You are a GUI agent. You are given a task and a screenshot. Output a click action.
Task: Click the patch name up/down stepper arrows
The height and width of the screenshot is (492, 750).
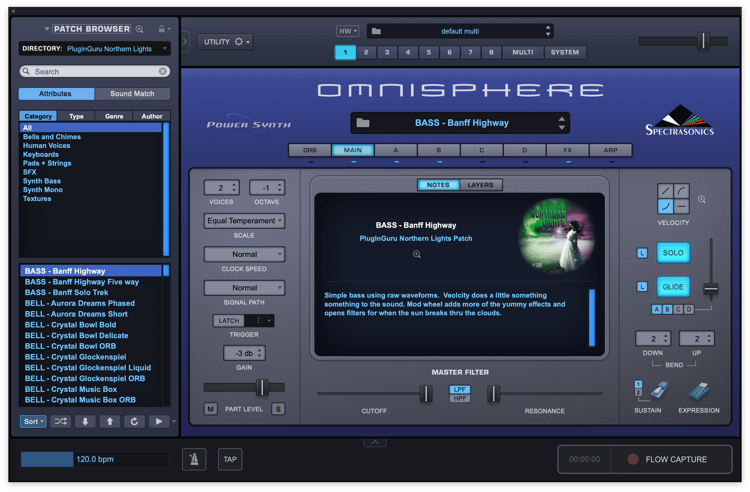[x=562, y=123]
